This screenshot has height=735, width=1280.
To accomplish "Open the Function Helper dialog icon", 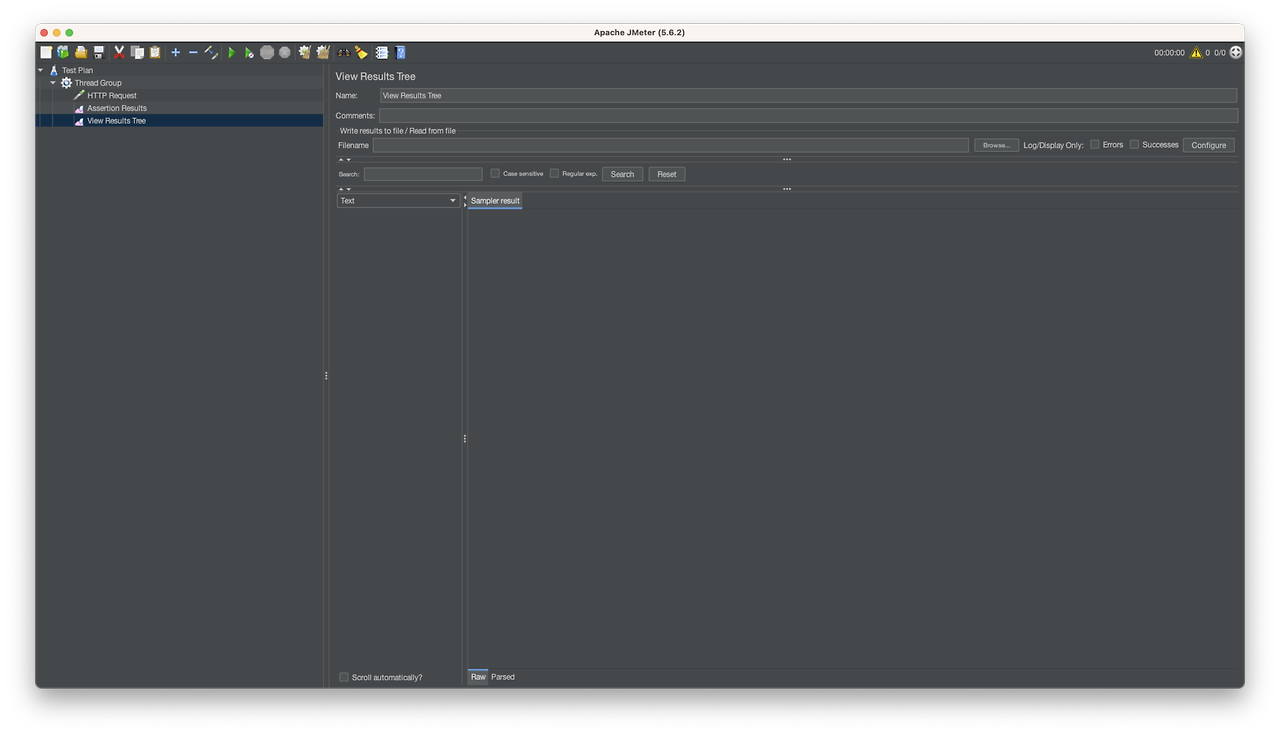I will (381, 52).
